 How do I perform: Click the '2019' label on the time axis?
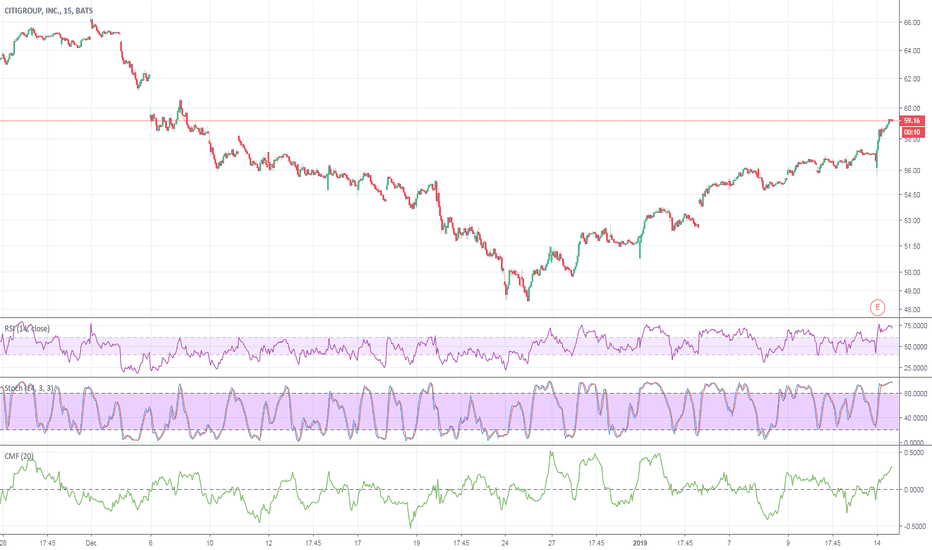(640, 543)
